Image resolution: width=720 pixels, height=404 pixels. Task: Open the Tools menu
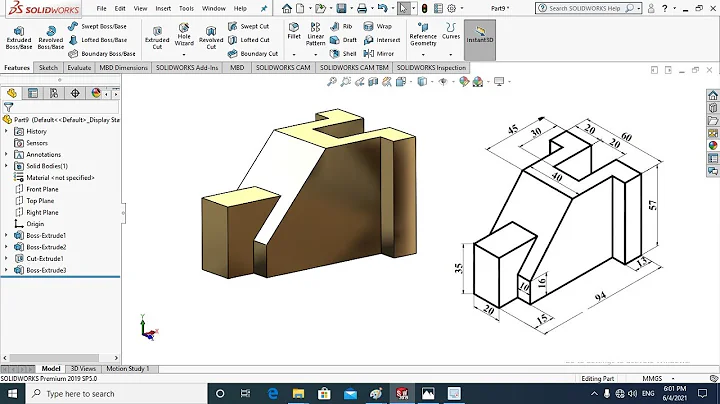click(186, 8)
